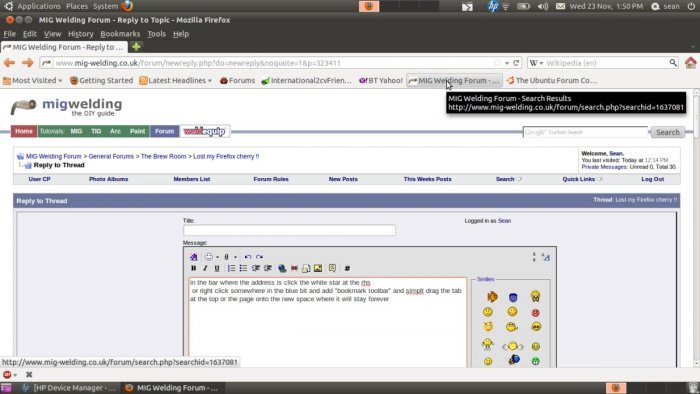Image resolution: width=700 pixels, height=394 pixels.
Task: Open a new tab with plus button
Action: (x=136, y=46)
